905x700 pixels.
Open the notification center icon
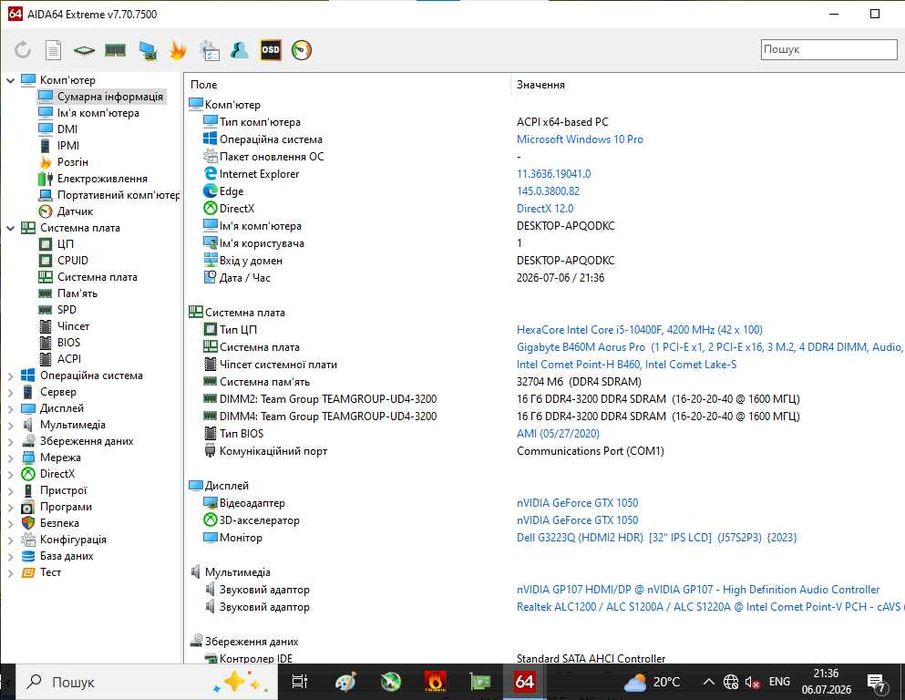877,683
